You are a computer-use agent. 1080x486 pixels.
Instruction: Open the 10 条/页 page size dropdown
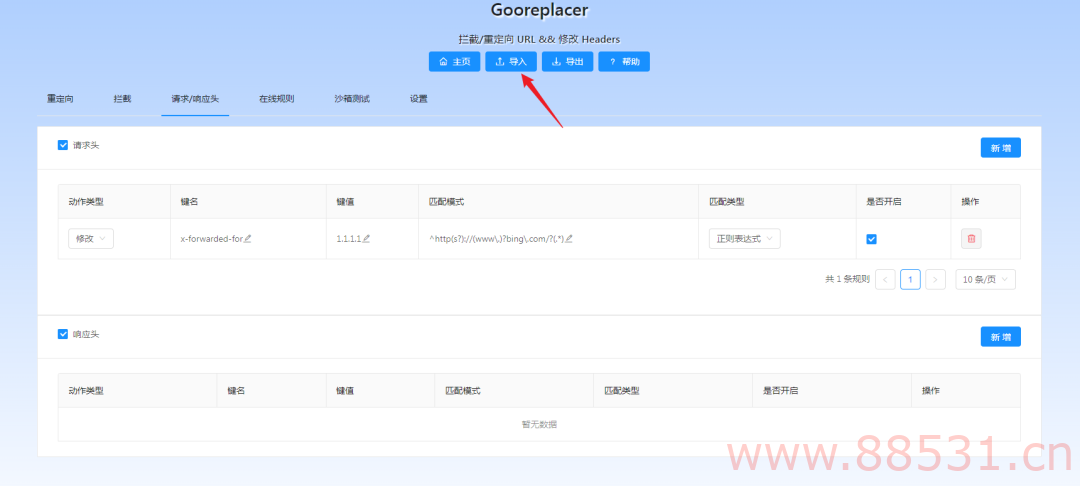[985, 279]
